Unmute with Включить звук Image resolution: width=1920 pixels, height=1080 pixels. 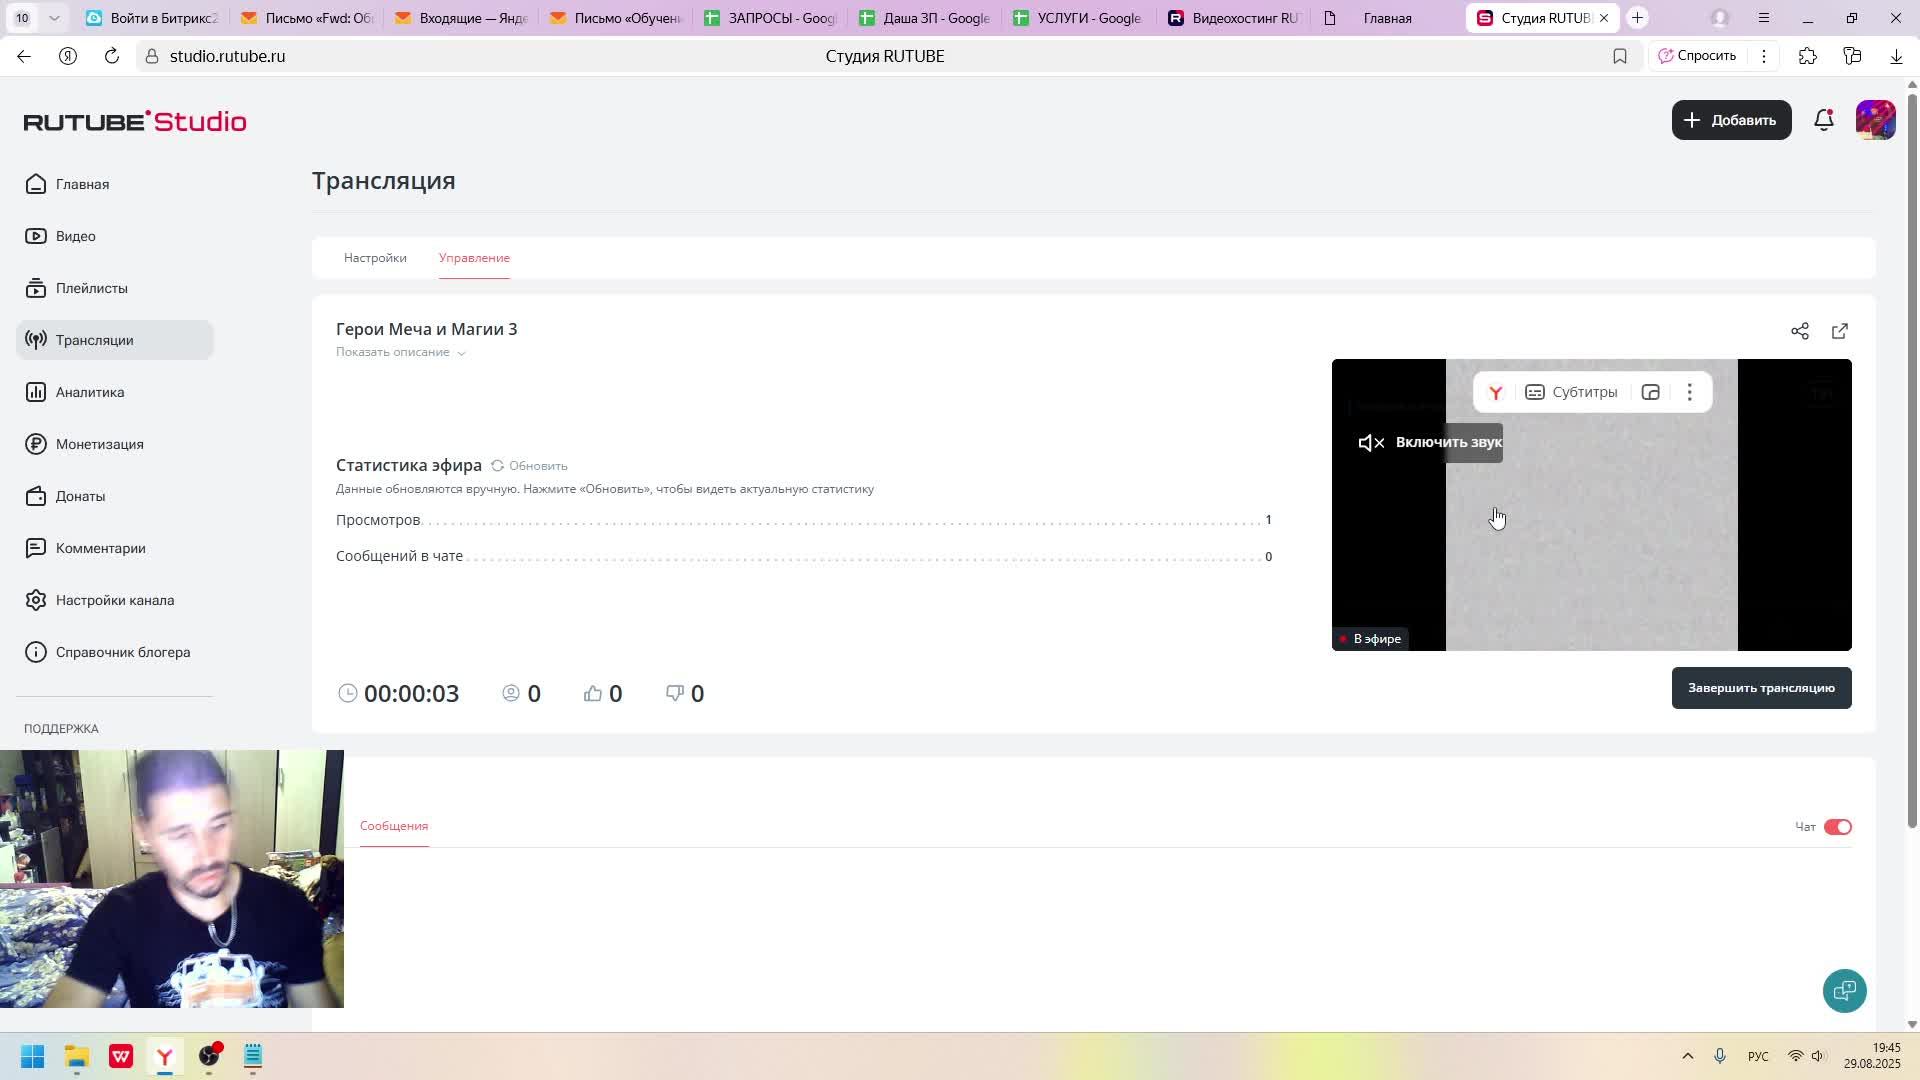click(1430, 442)
